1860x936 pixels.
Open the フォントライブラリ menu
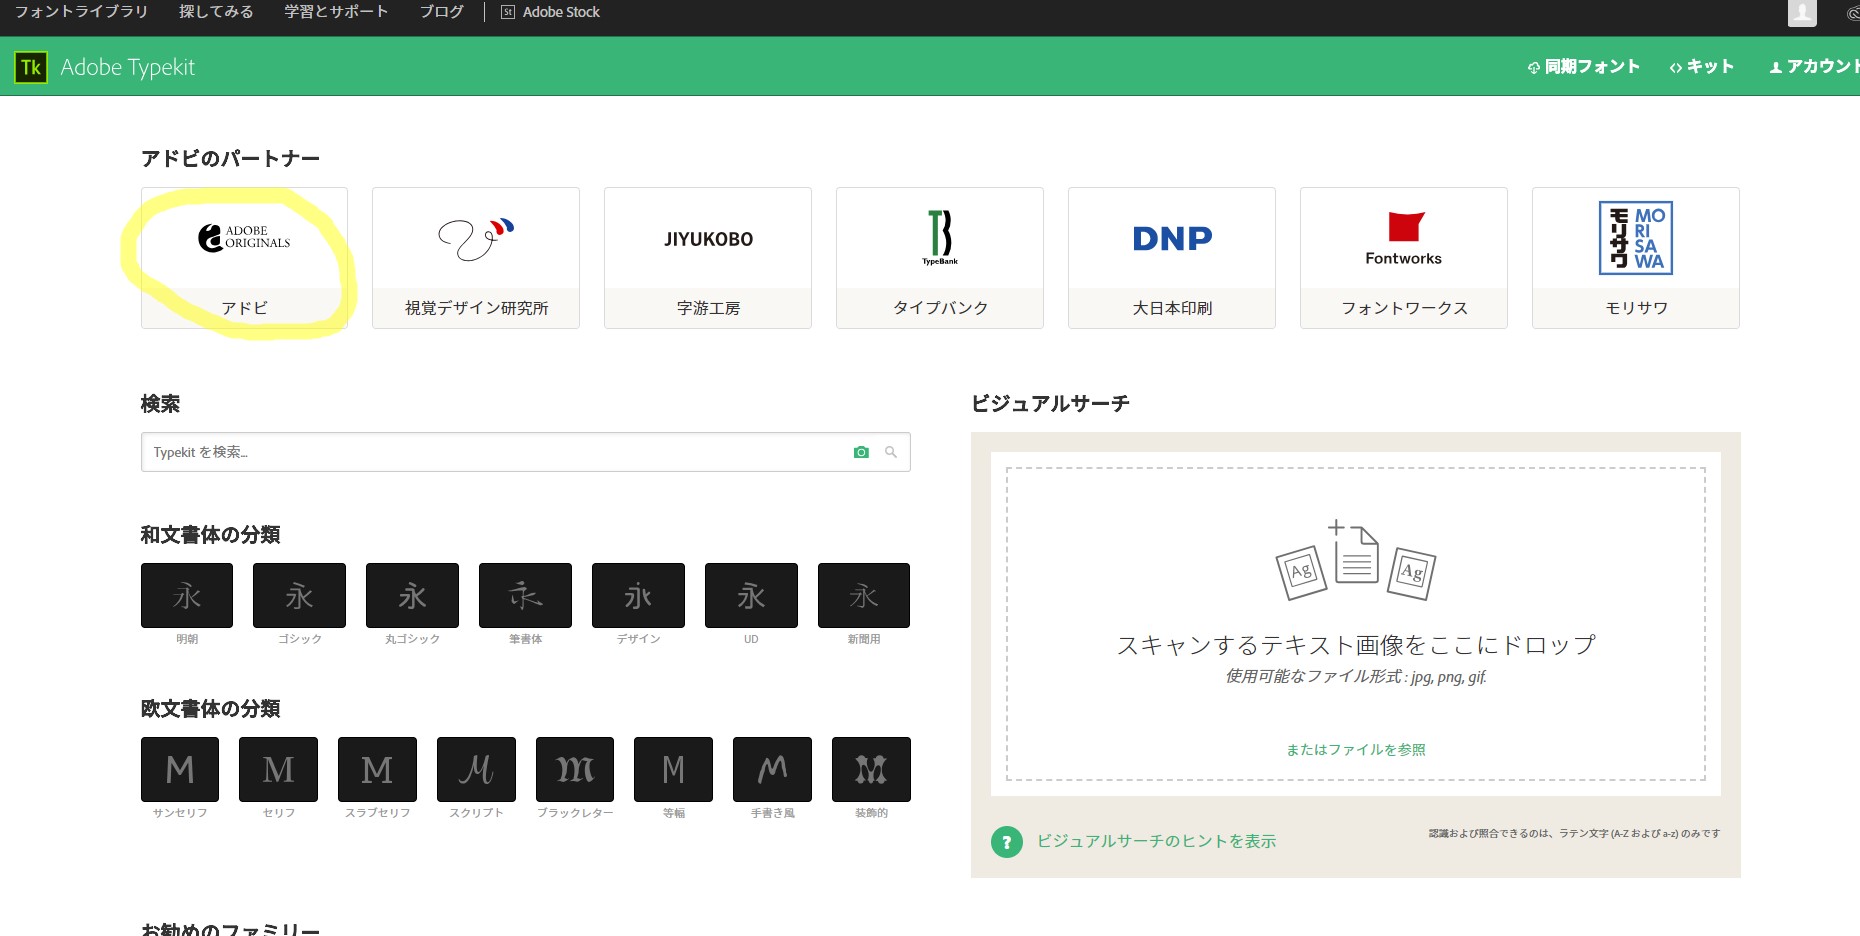click(81, 12)
